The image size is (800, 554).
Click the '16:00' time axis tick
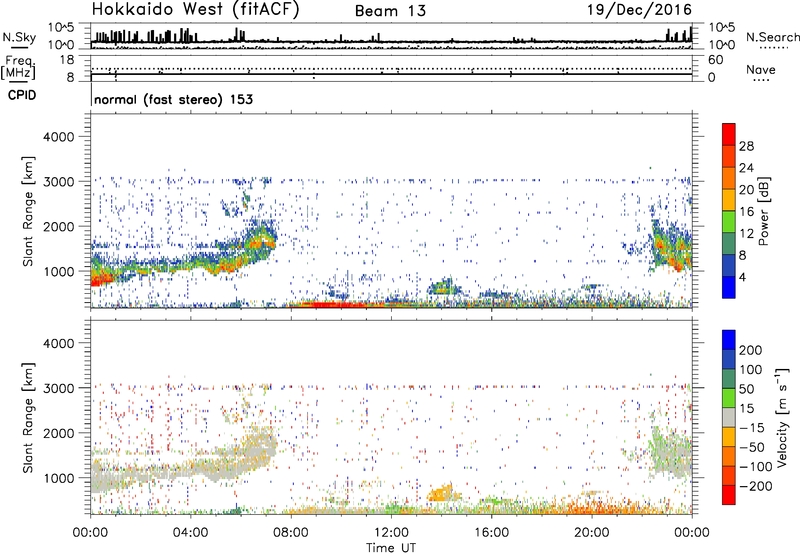point(491,533)
